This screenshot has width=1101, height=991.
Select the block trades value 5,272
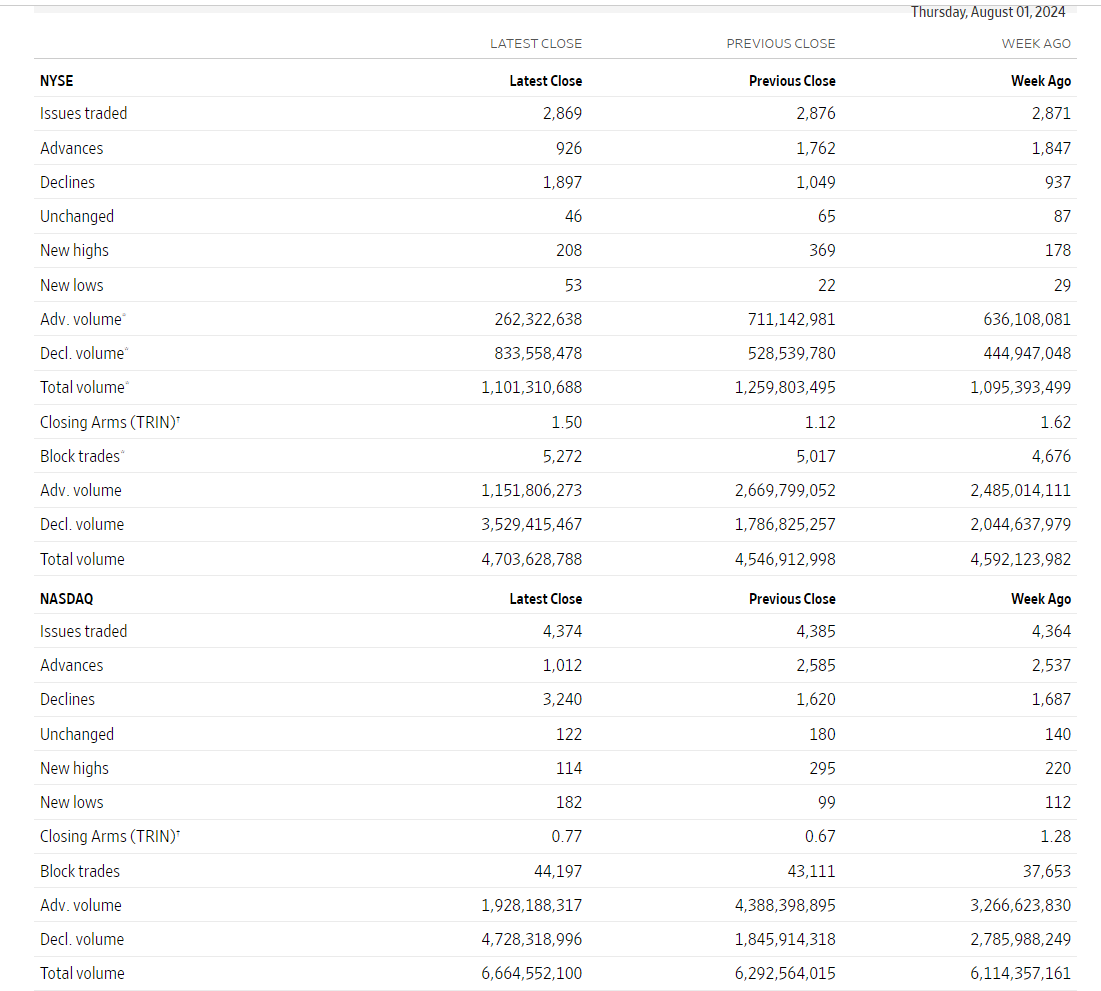[562, 457]
